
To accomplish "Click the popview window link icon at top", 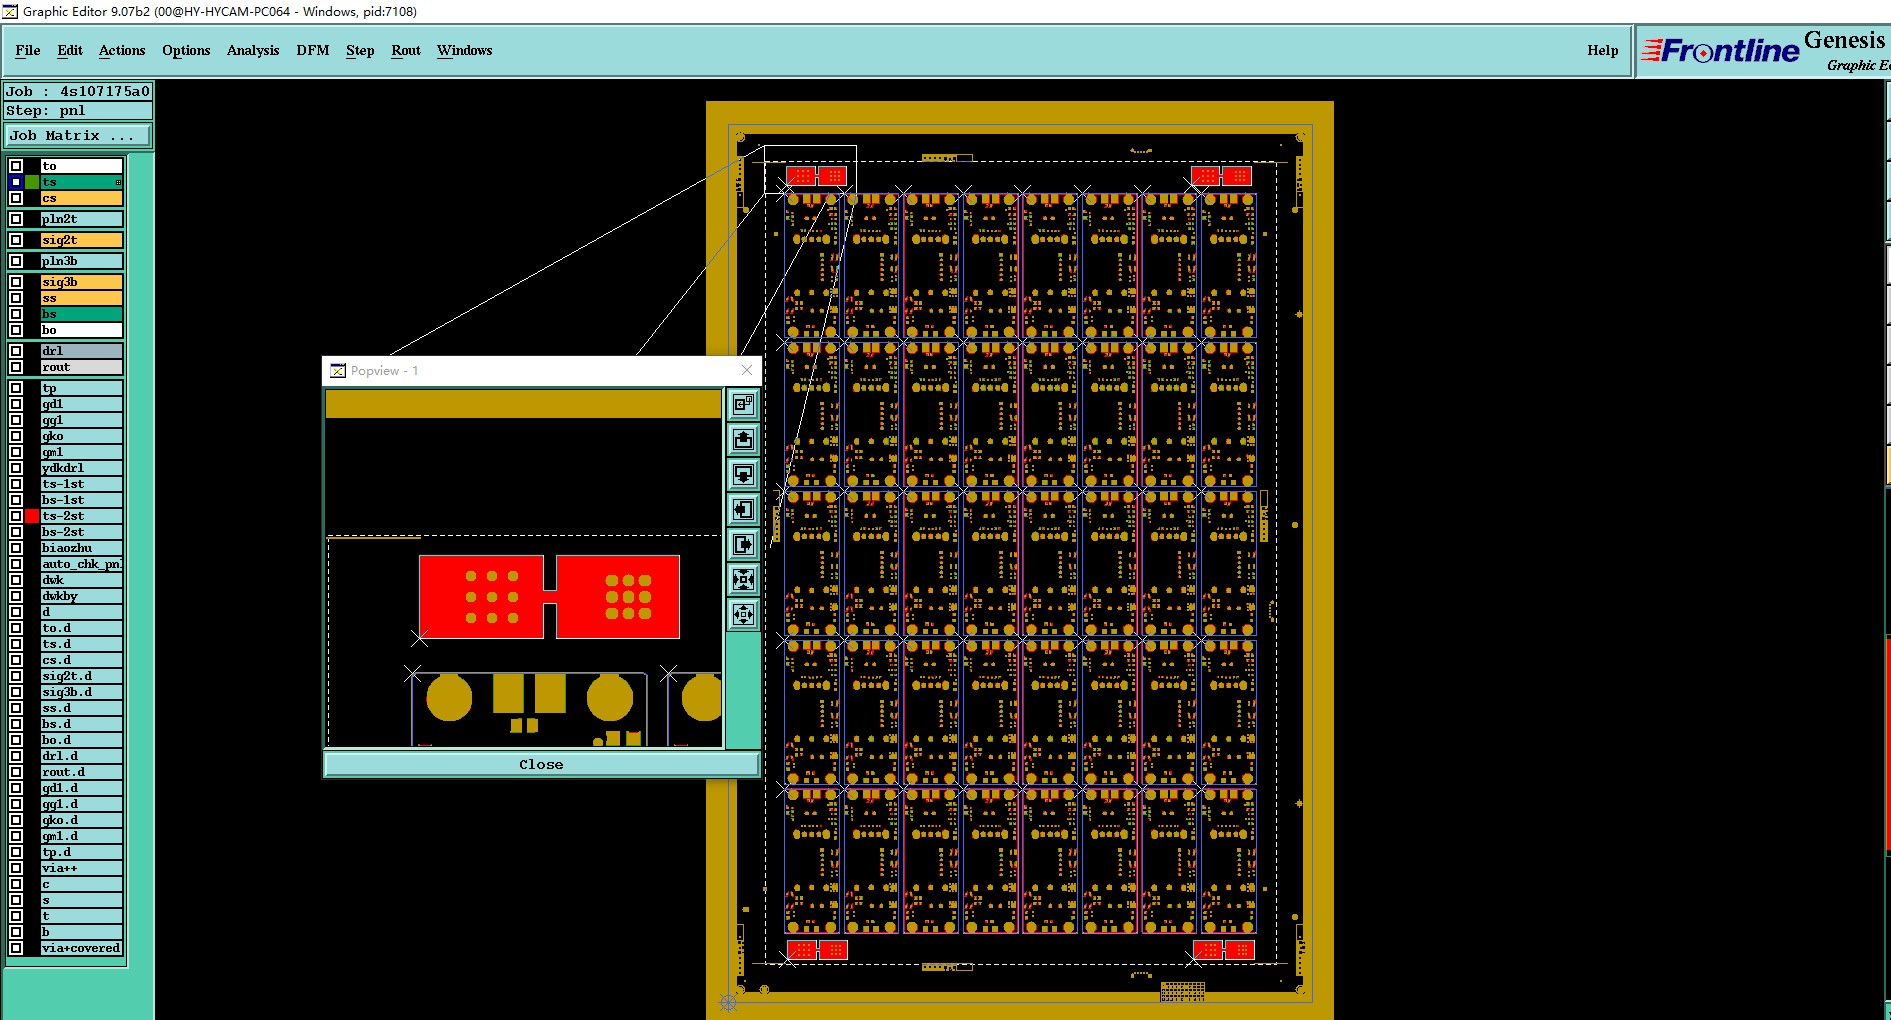I will (x=743, y=404).
